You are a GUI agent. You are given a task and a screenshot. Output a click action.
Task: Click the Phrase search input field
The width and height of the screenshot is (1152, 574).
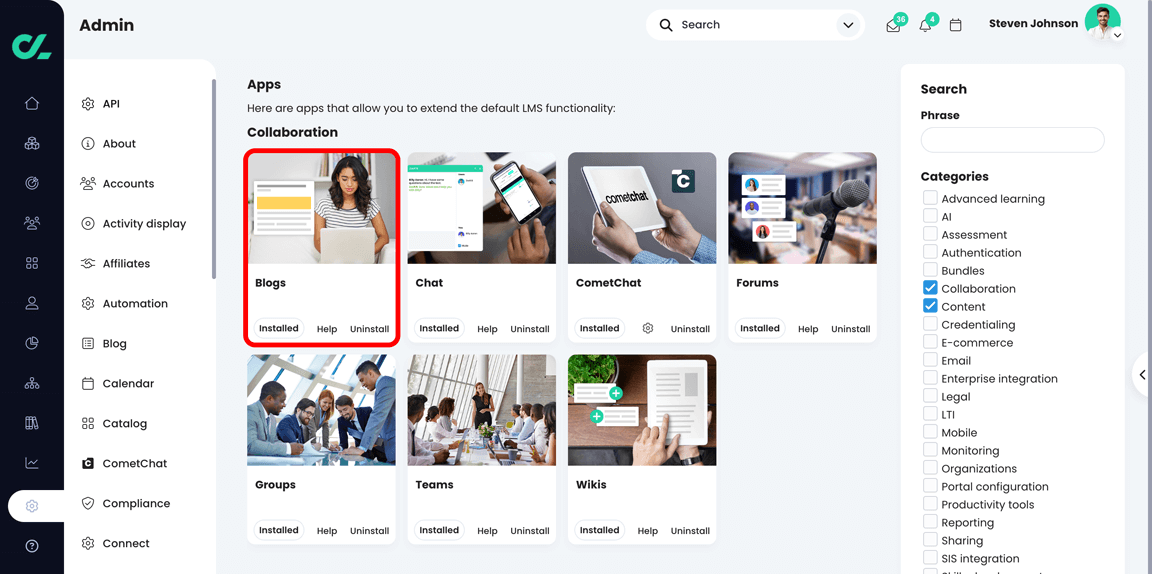pos(1012,140)
